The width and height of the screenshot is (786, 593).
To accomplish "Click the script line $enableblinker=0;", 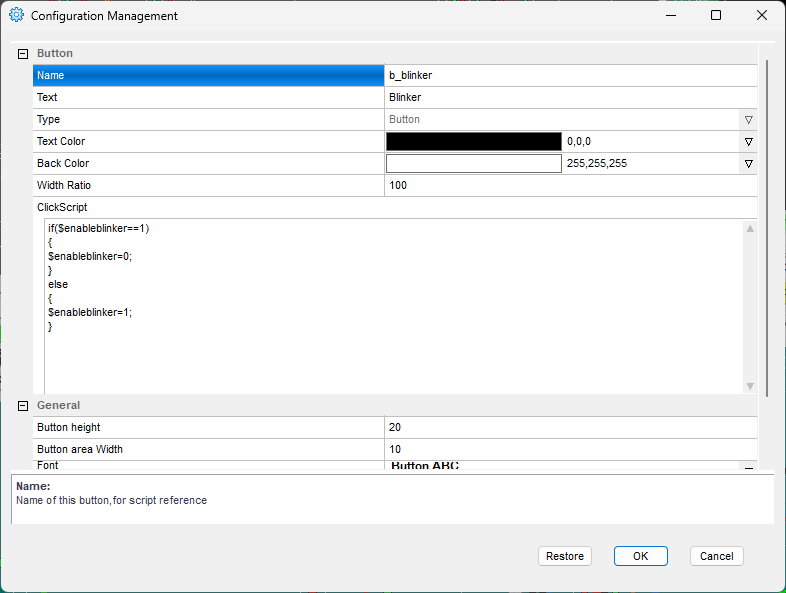I will pyautogui.click(x=90, y=257).
